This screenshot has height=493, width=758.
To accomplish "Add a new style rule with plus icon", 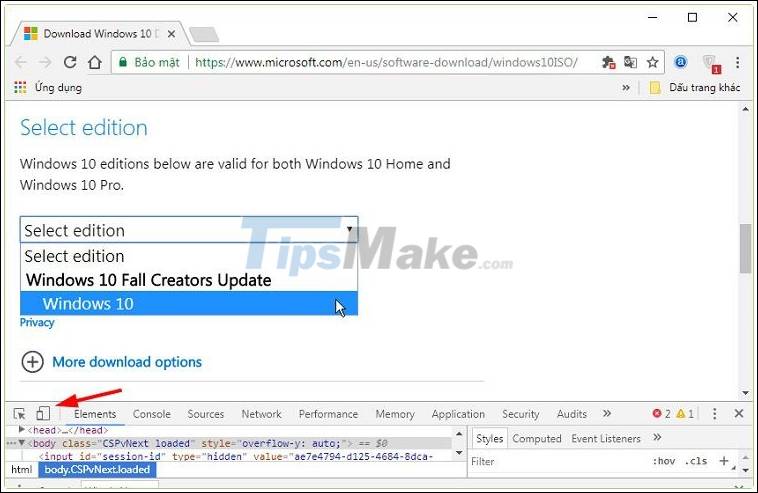I will 724,461.
